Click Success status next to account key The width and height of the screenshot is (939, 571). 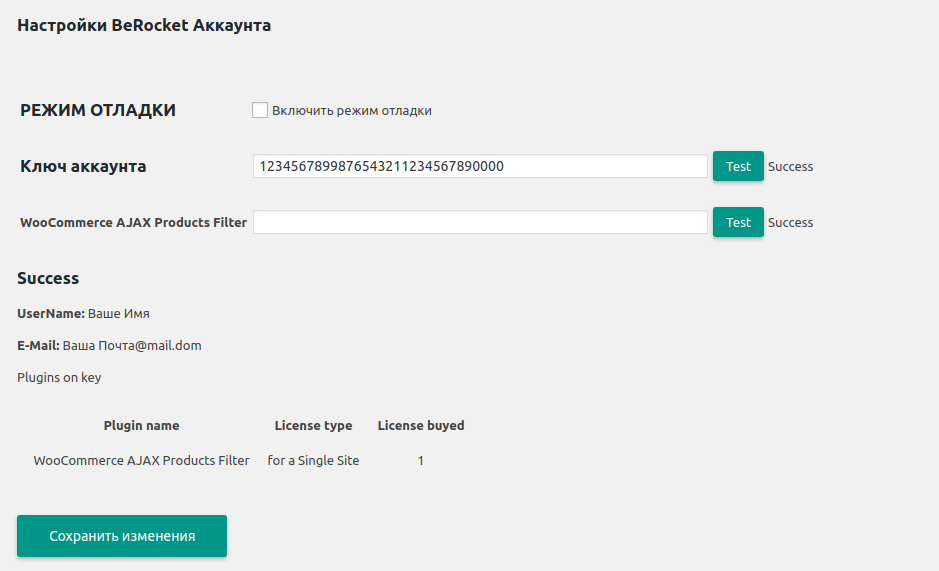tap(790, 167)
